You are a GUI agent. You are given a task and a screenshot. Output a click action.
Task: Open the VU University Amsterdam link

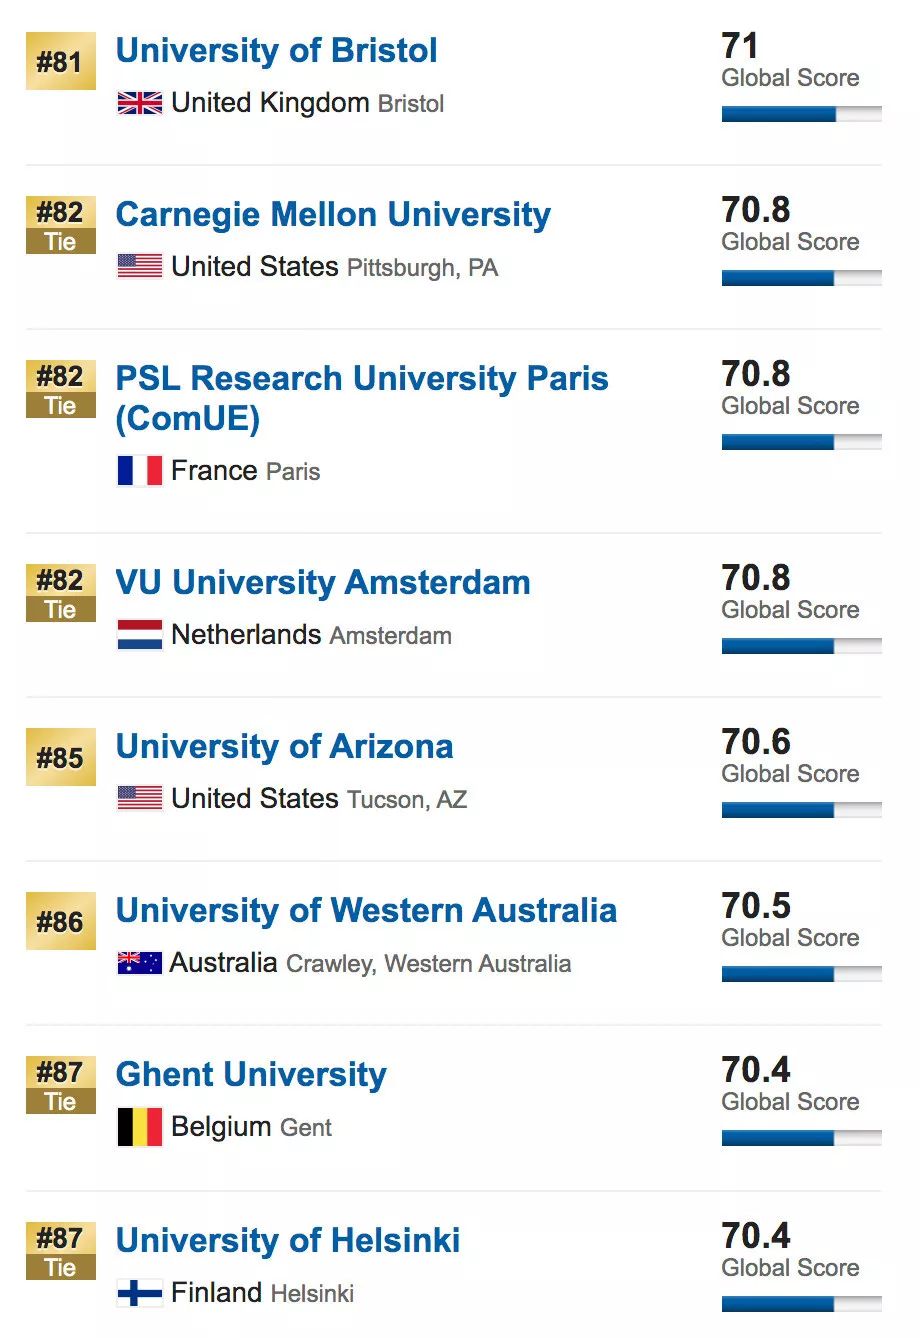click(323, 583)
